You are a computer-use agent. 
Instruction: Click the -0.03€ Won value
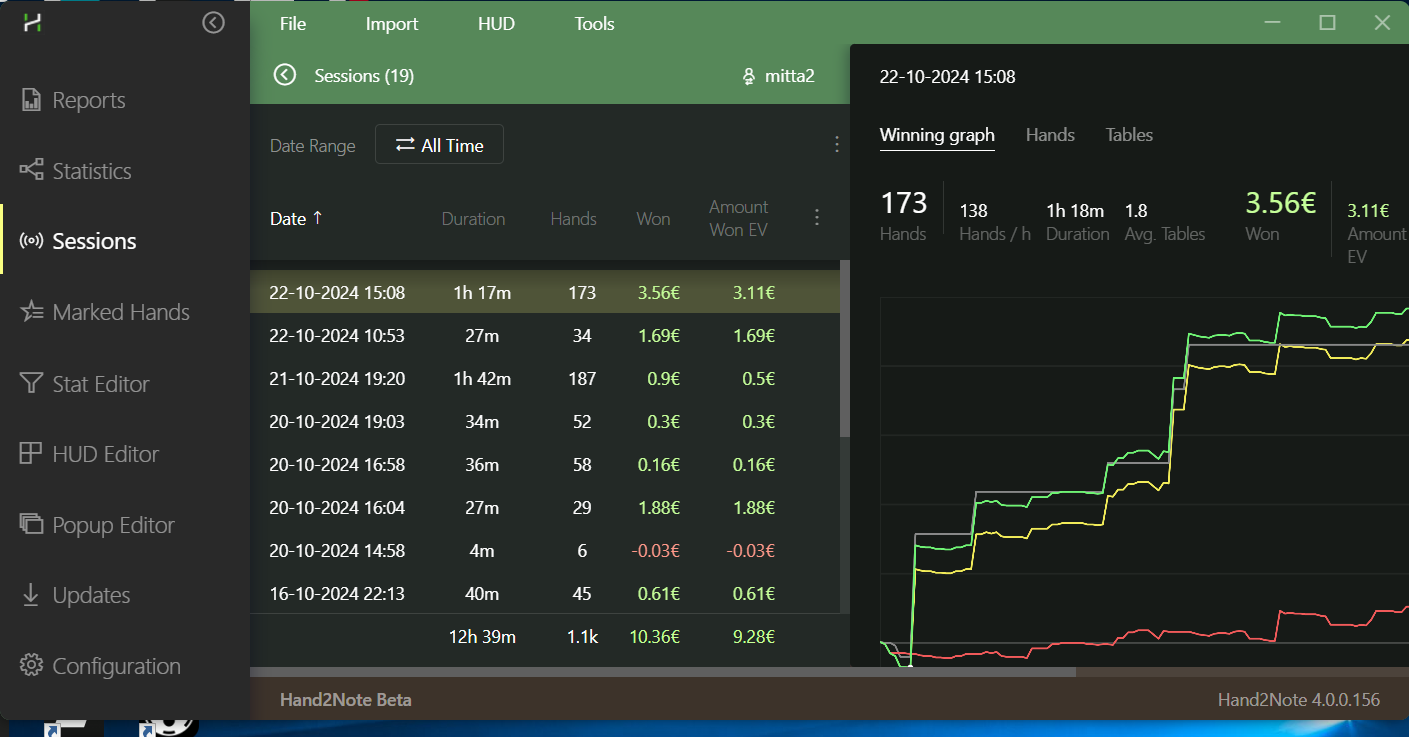tap(657, 551)
